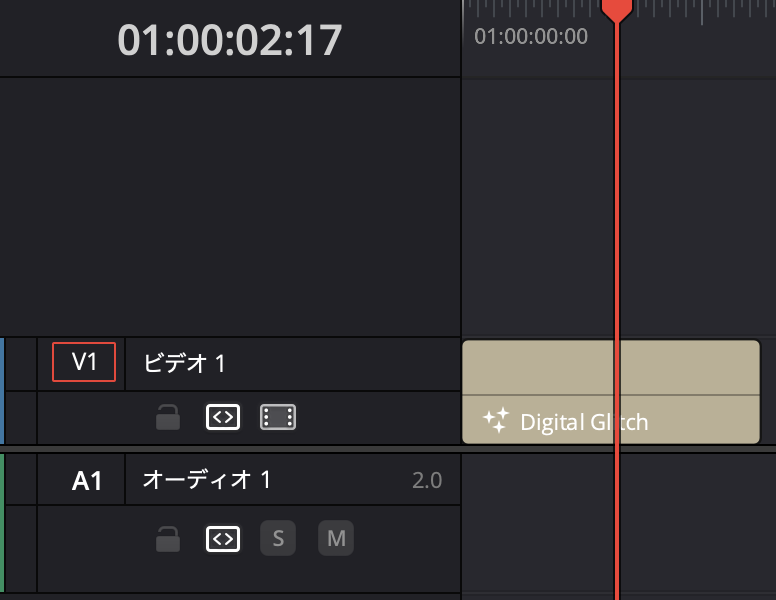Click the red playhead handle
Image resolution: width=776 pixels, height=600 pixels.
tap(616, 9)
